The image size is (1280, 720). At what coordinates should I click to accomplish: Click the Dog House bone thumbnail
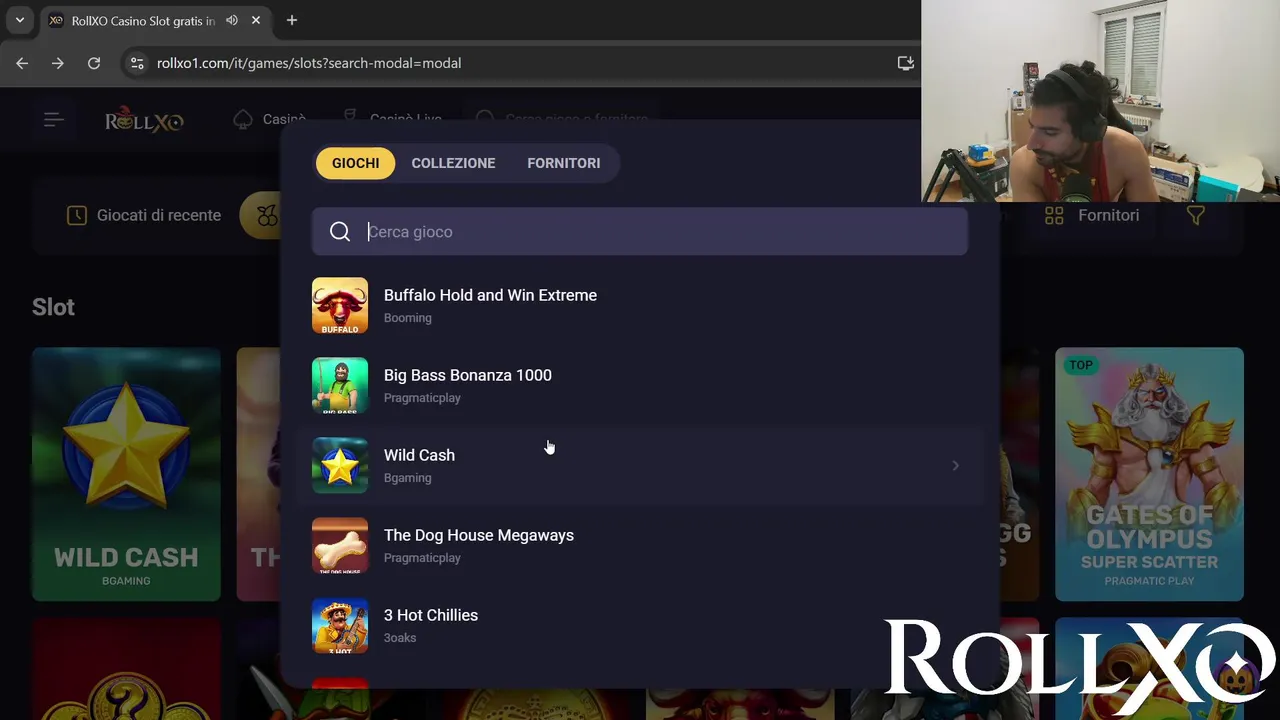click(340, 545)
